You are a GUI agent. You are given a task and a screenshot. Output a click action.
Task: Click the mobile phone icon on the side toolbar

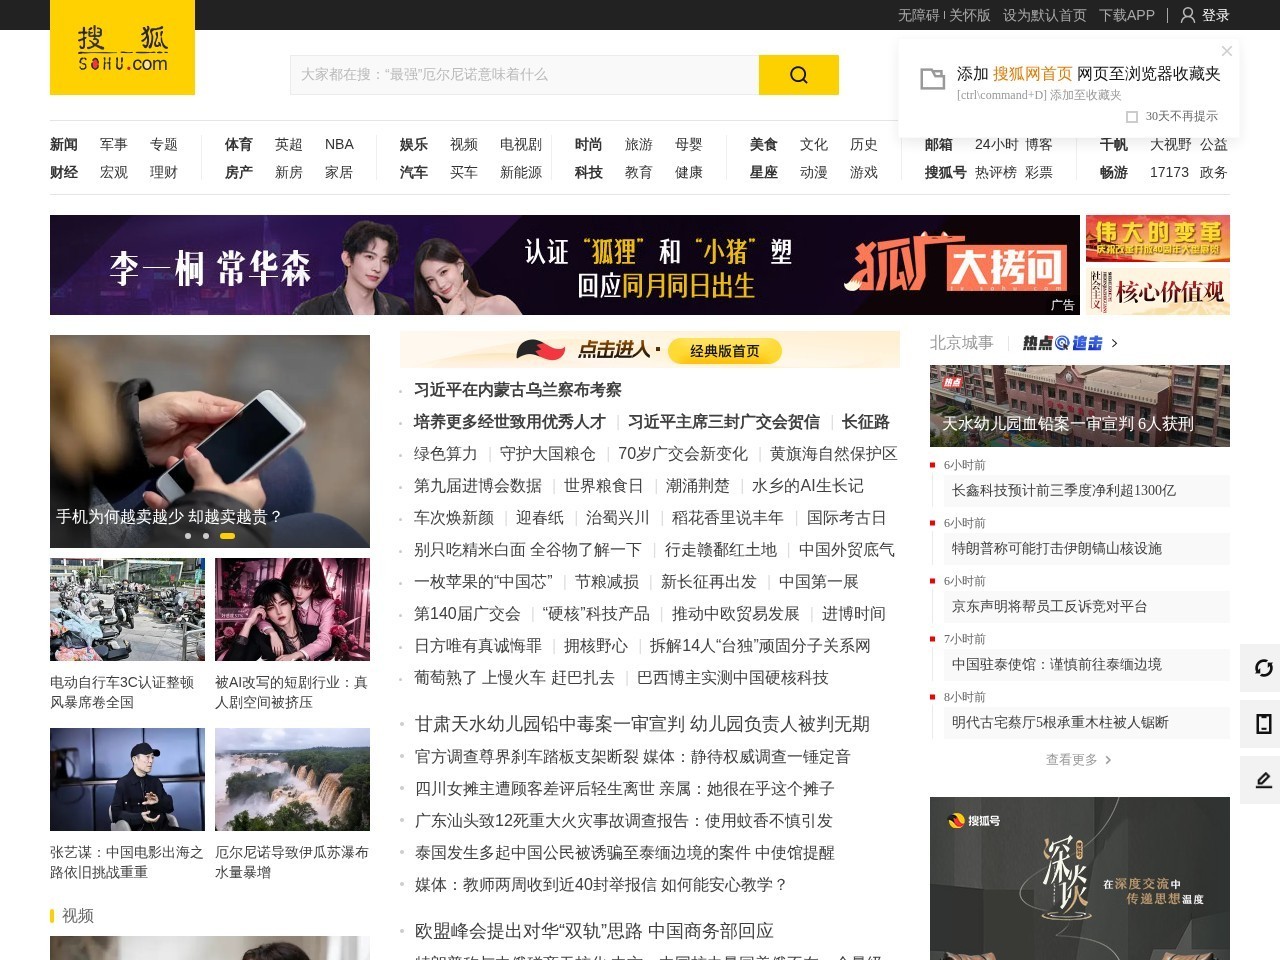click(x=1263, y=724)
